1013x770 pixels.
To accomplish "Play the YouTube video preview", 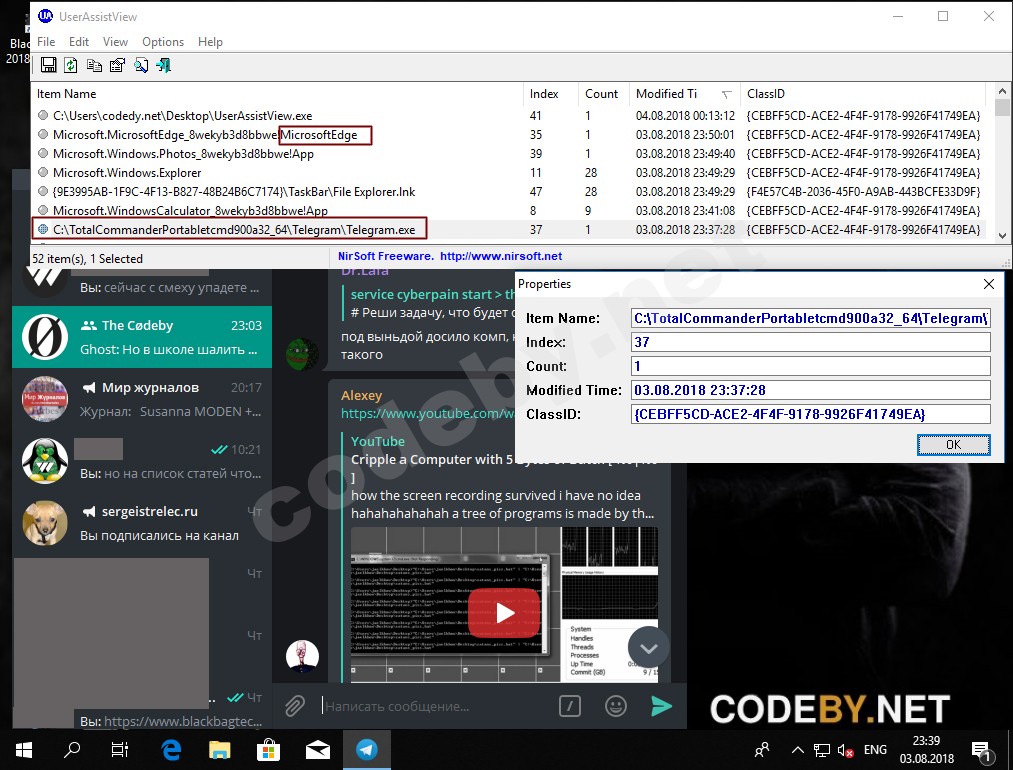I will 504,613.
